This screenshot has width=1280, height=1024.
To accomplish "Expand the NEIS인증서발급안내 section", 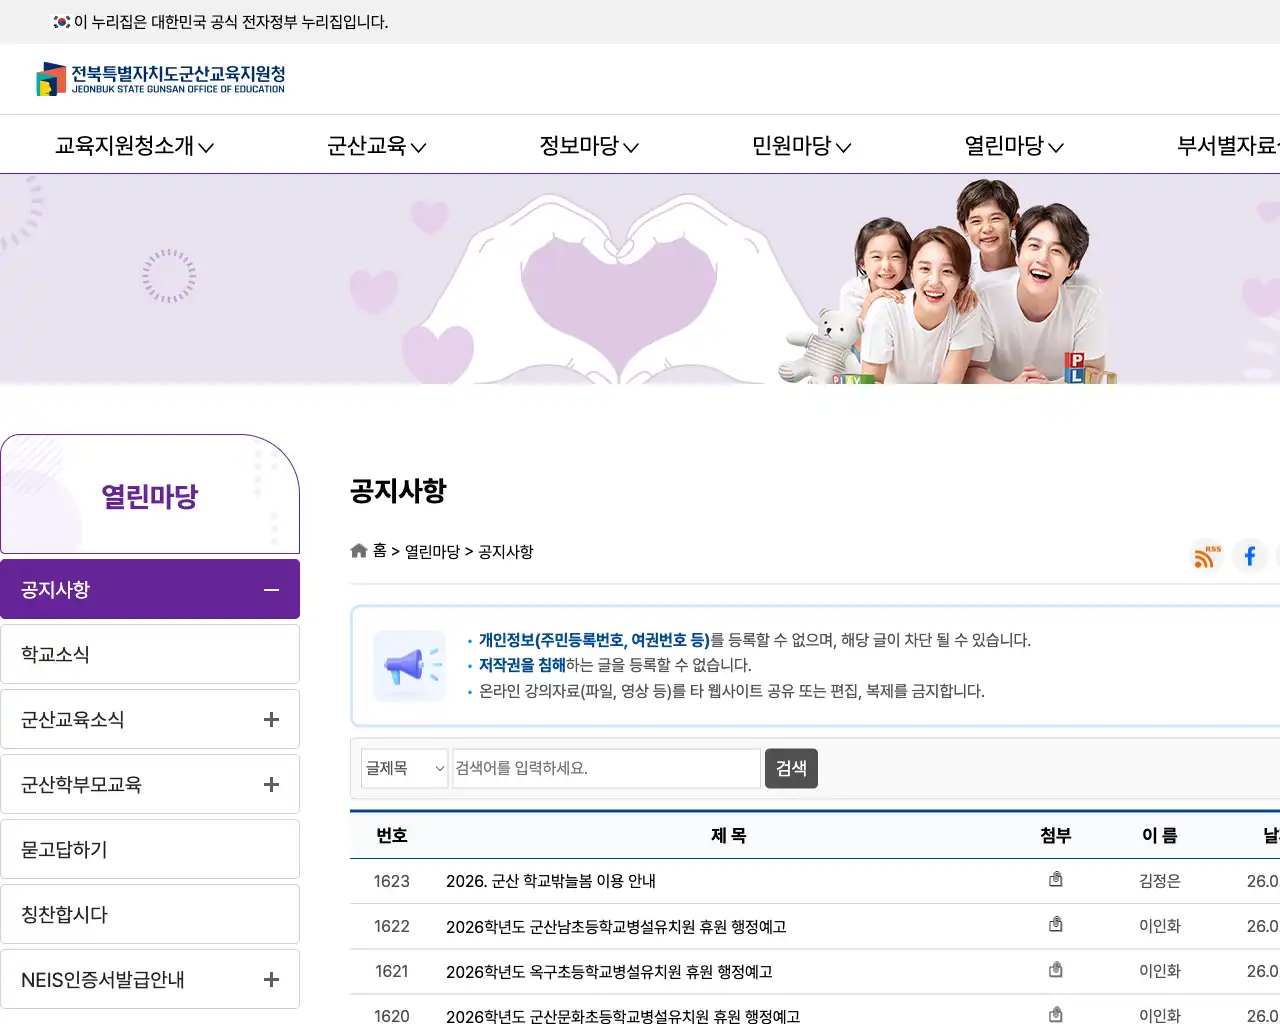I will (270, 979).
